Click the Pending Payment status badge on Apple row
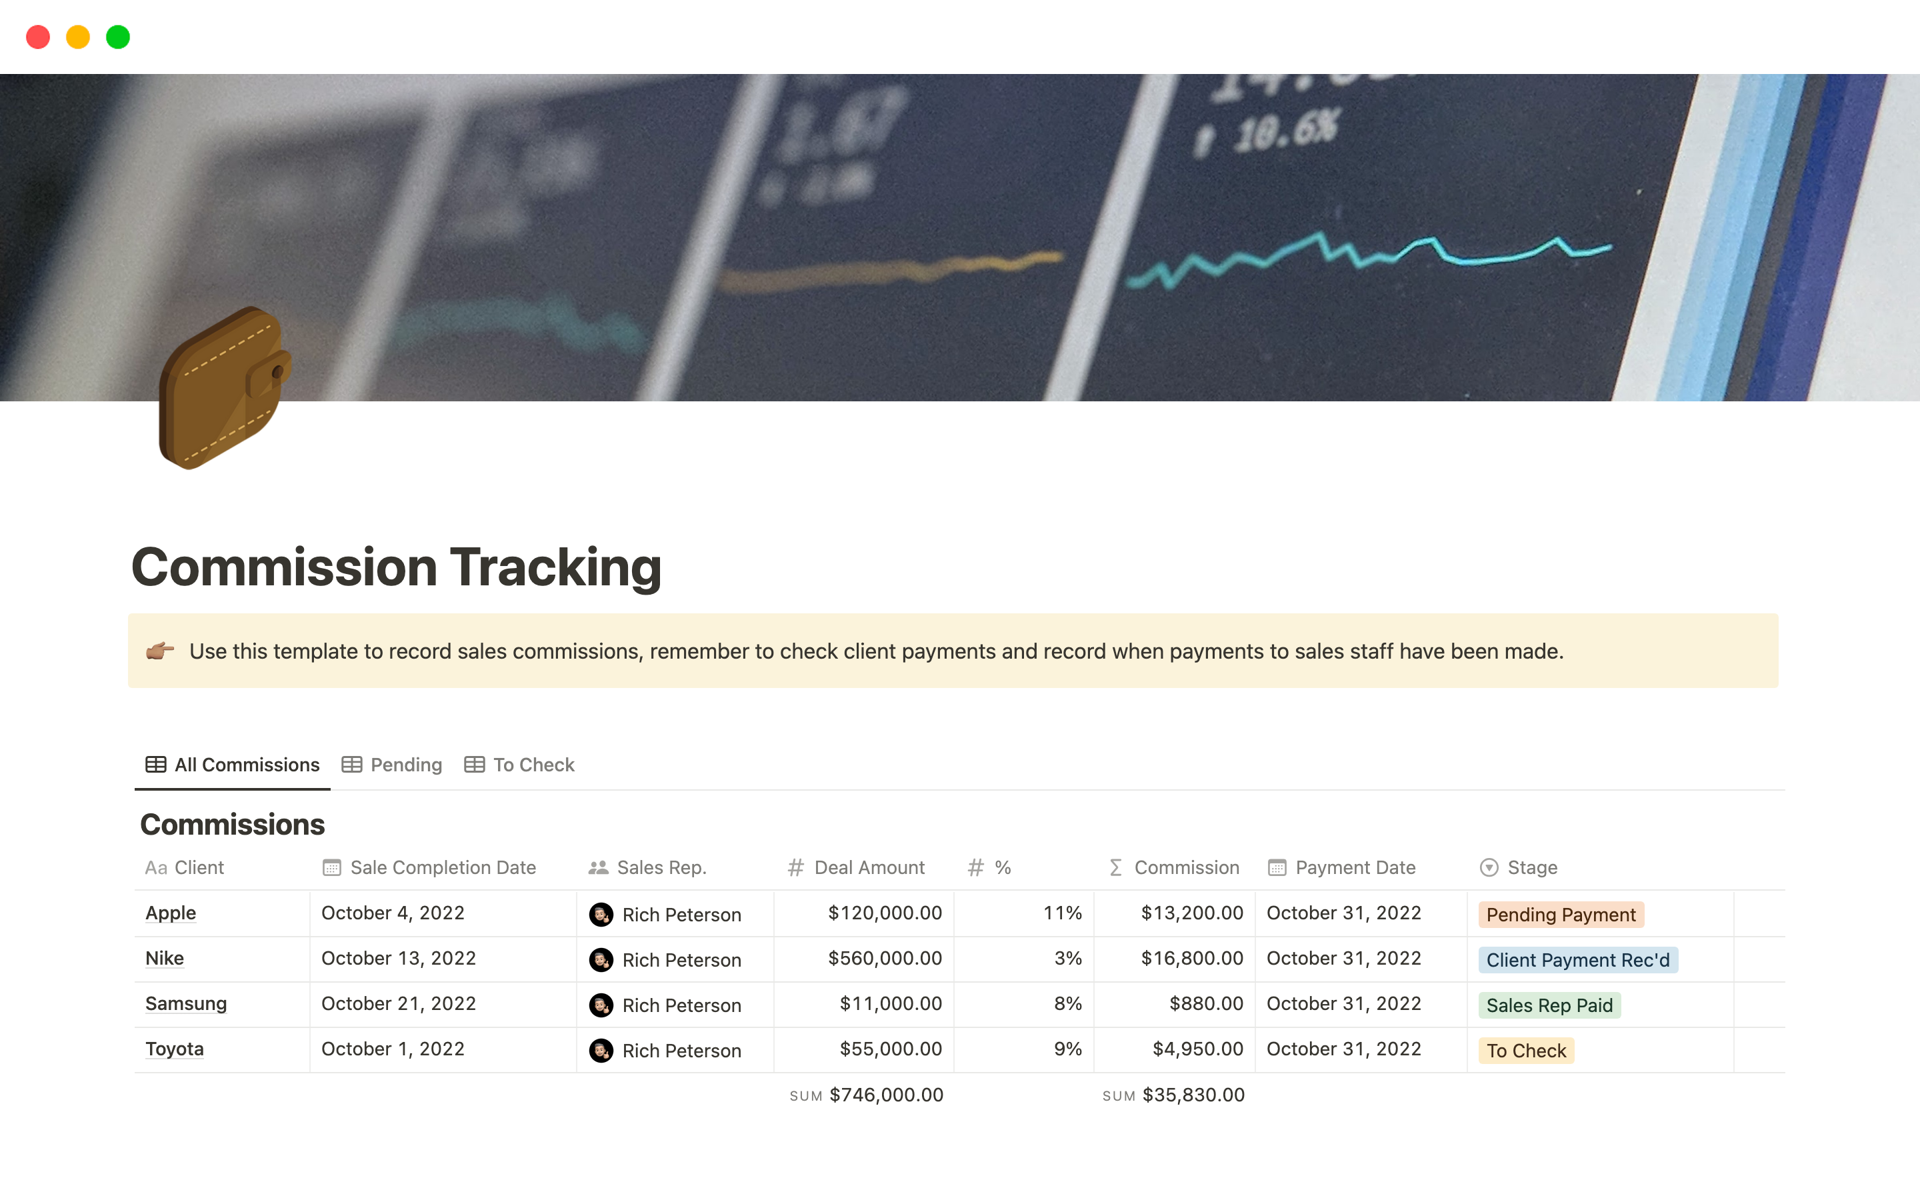The image size is (1920, 1200). click(1561, 912)
